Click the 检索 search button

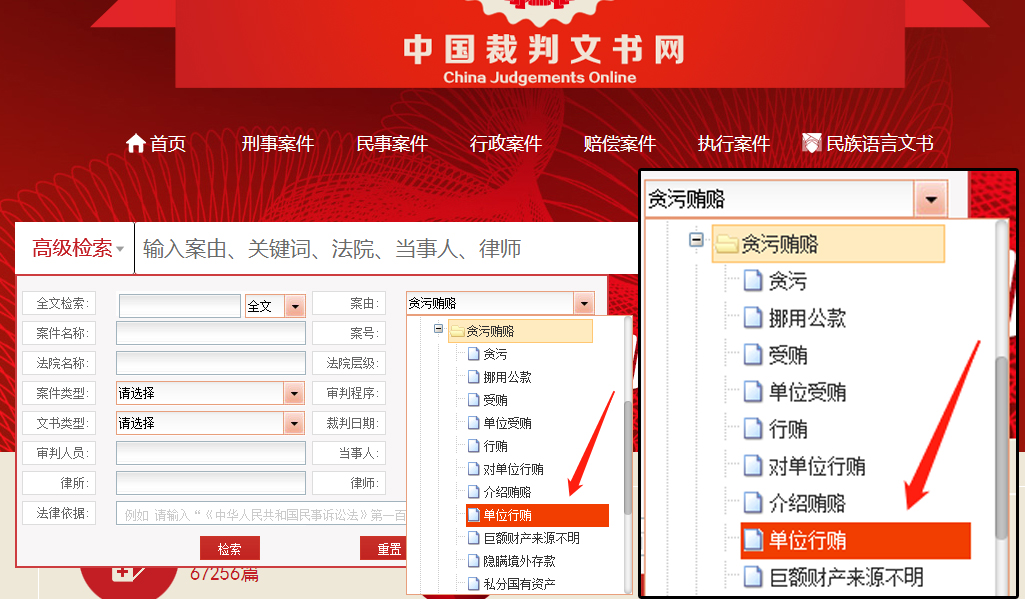(x=229, y=549)
